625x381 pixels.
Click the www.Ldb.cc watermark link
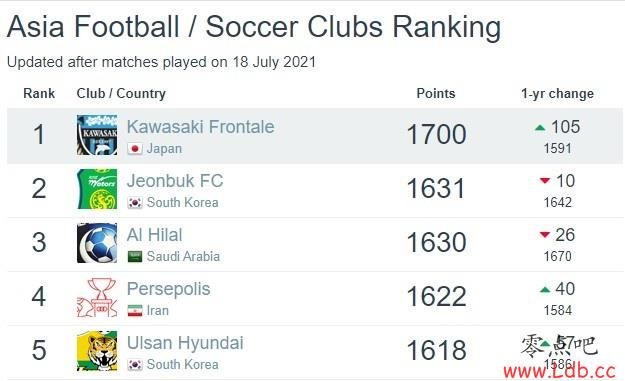click(x=559, y=371)
